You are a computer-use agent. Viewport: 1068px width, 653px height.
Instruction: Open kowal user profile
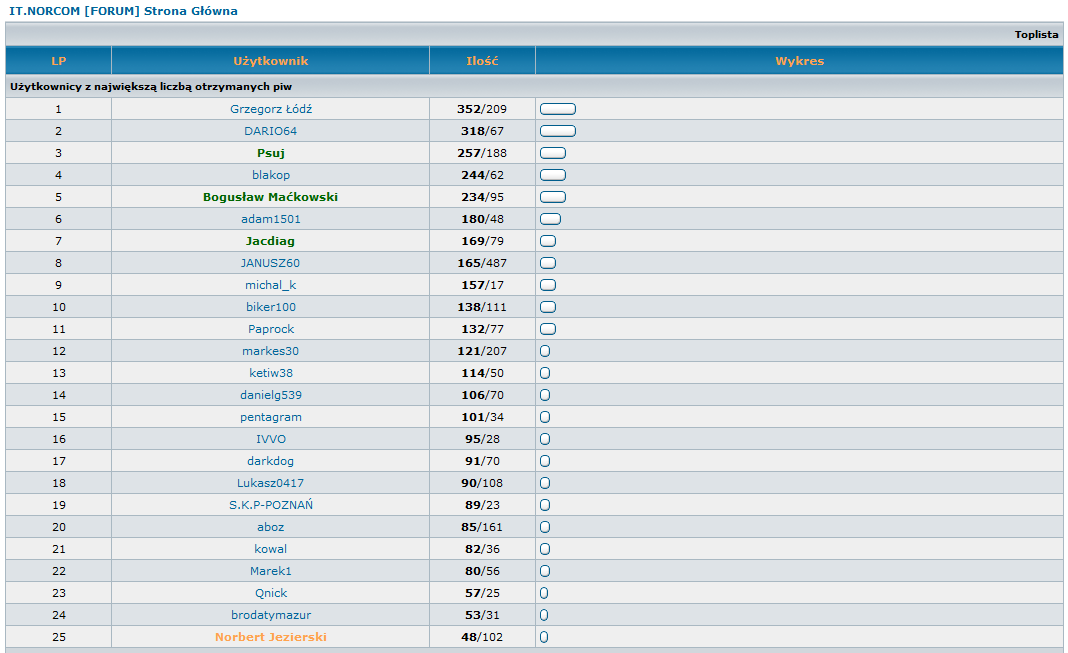[270, 549]
